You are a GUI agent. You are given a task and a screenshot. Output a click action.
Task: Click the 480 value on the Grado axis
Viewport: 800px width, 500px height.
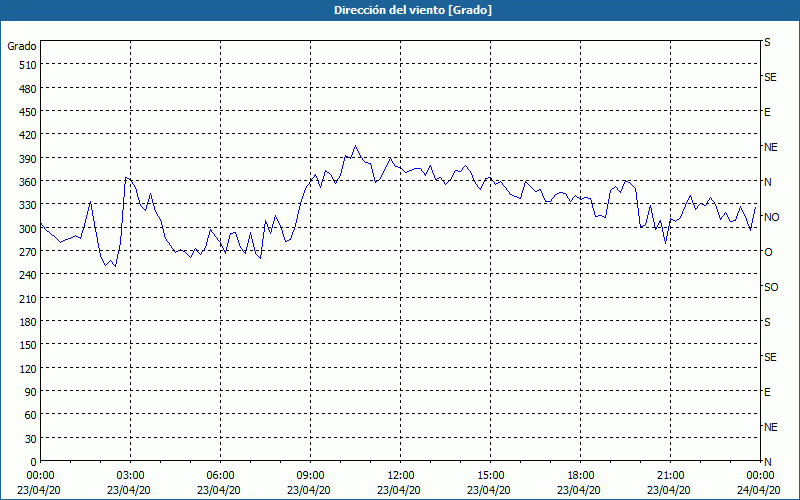[28, 89]
